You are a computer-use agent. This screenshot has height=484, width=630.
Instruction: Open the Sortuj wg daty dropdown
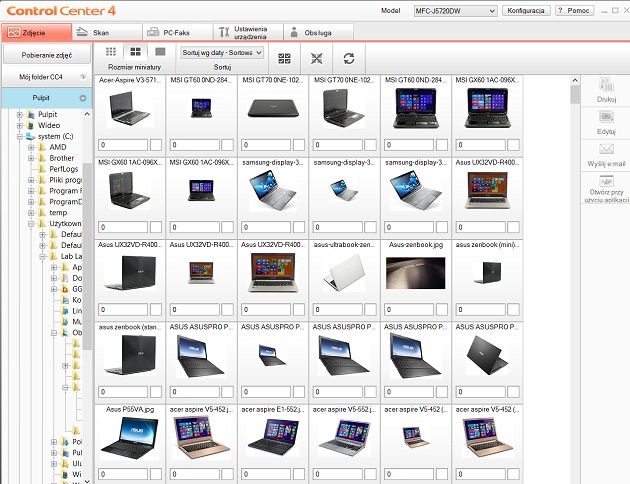(x=222, y=53)
